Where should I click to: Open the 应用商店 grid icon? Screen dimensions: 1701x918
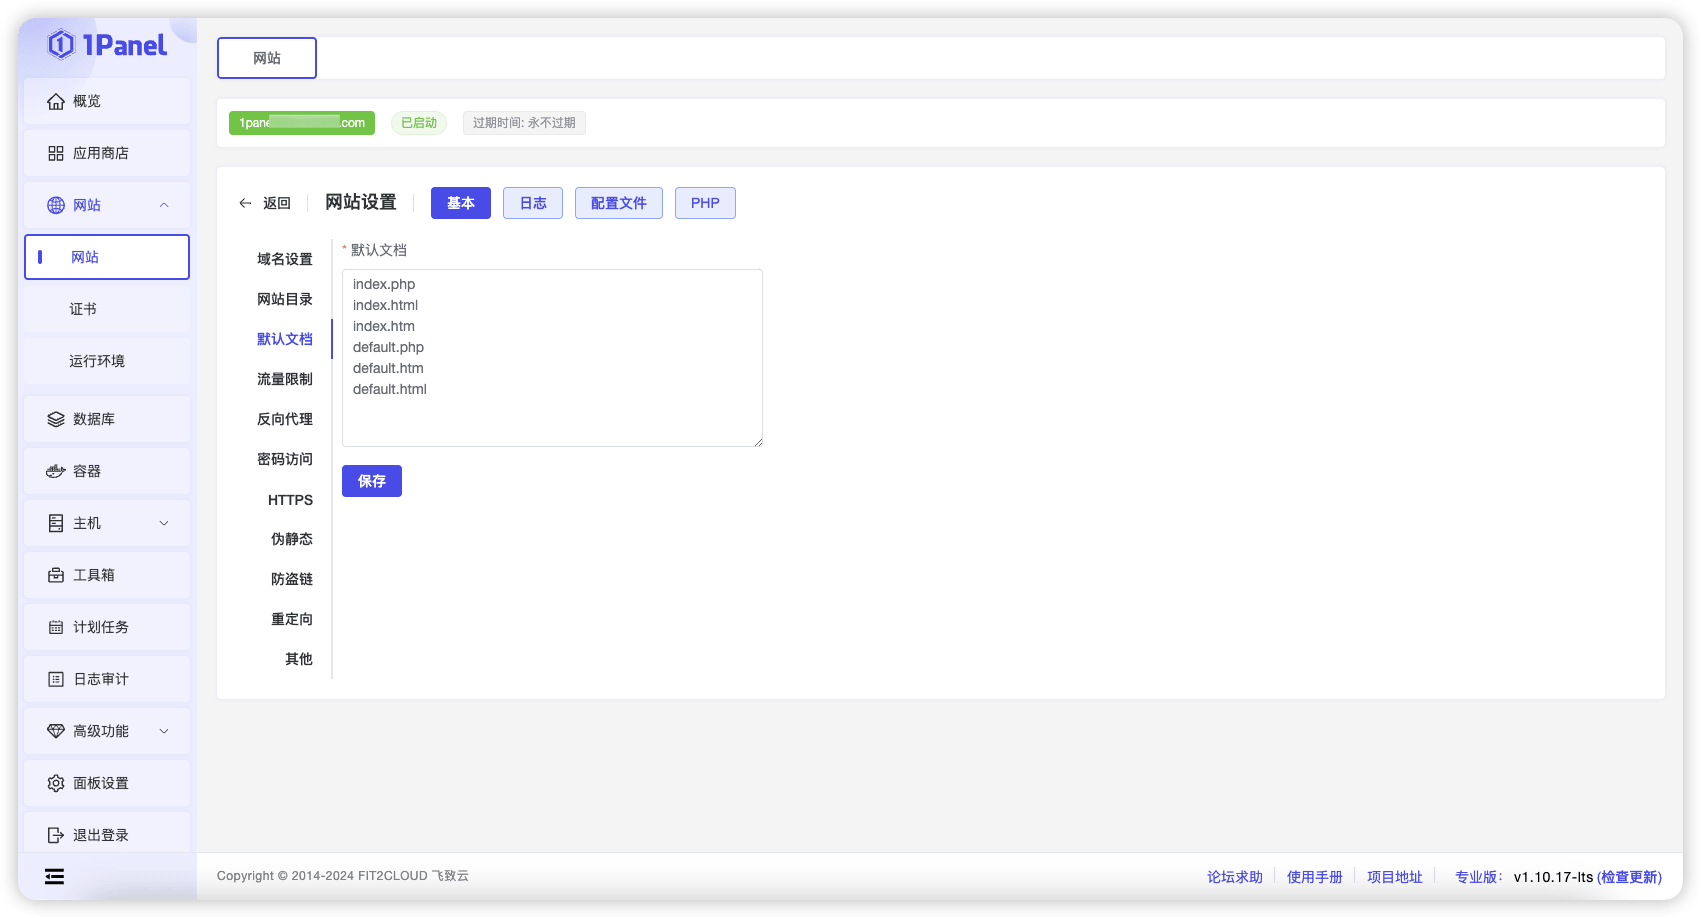click(56, 153)
